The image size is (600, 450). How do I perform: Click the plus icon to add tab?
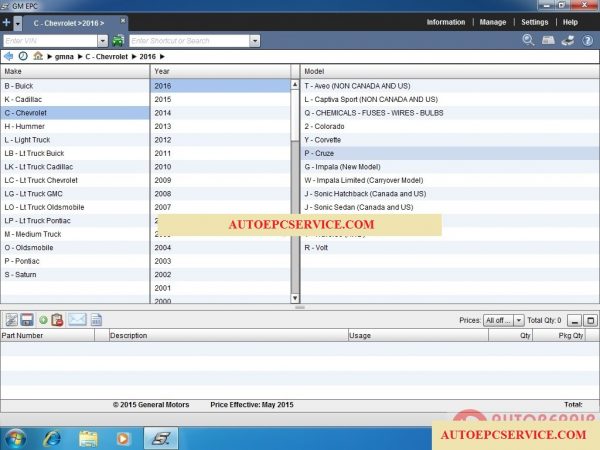pyautogui.click(x=6, y=23)
